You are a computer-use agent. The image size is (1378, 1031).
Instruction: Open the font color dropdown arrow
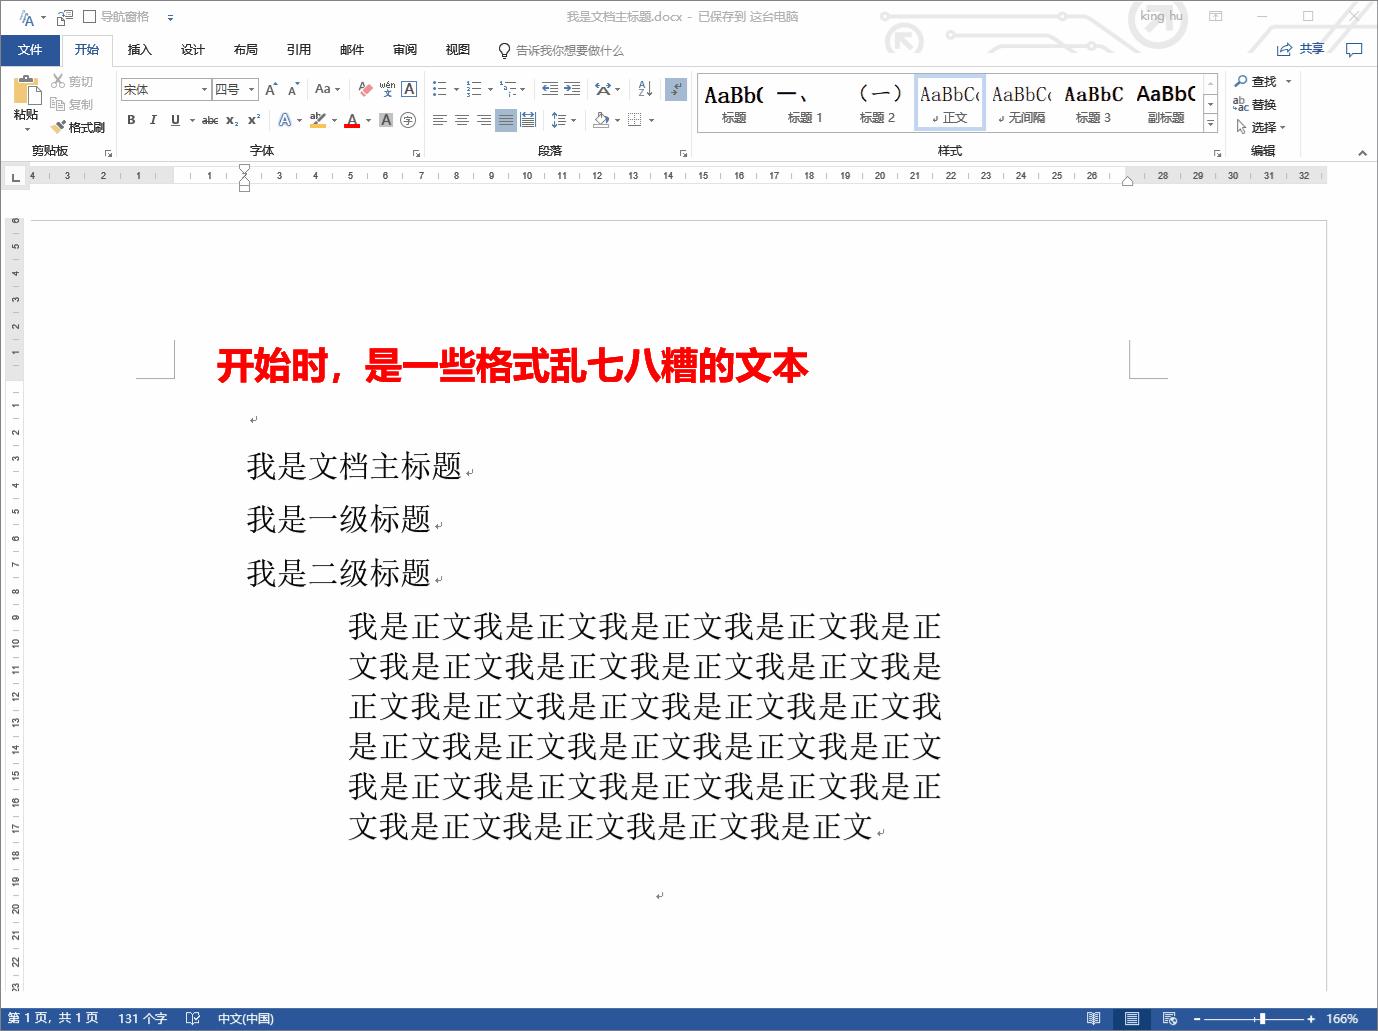pos(366,120)
